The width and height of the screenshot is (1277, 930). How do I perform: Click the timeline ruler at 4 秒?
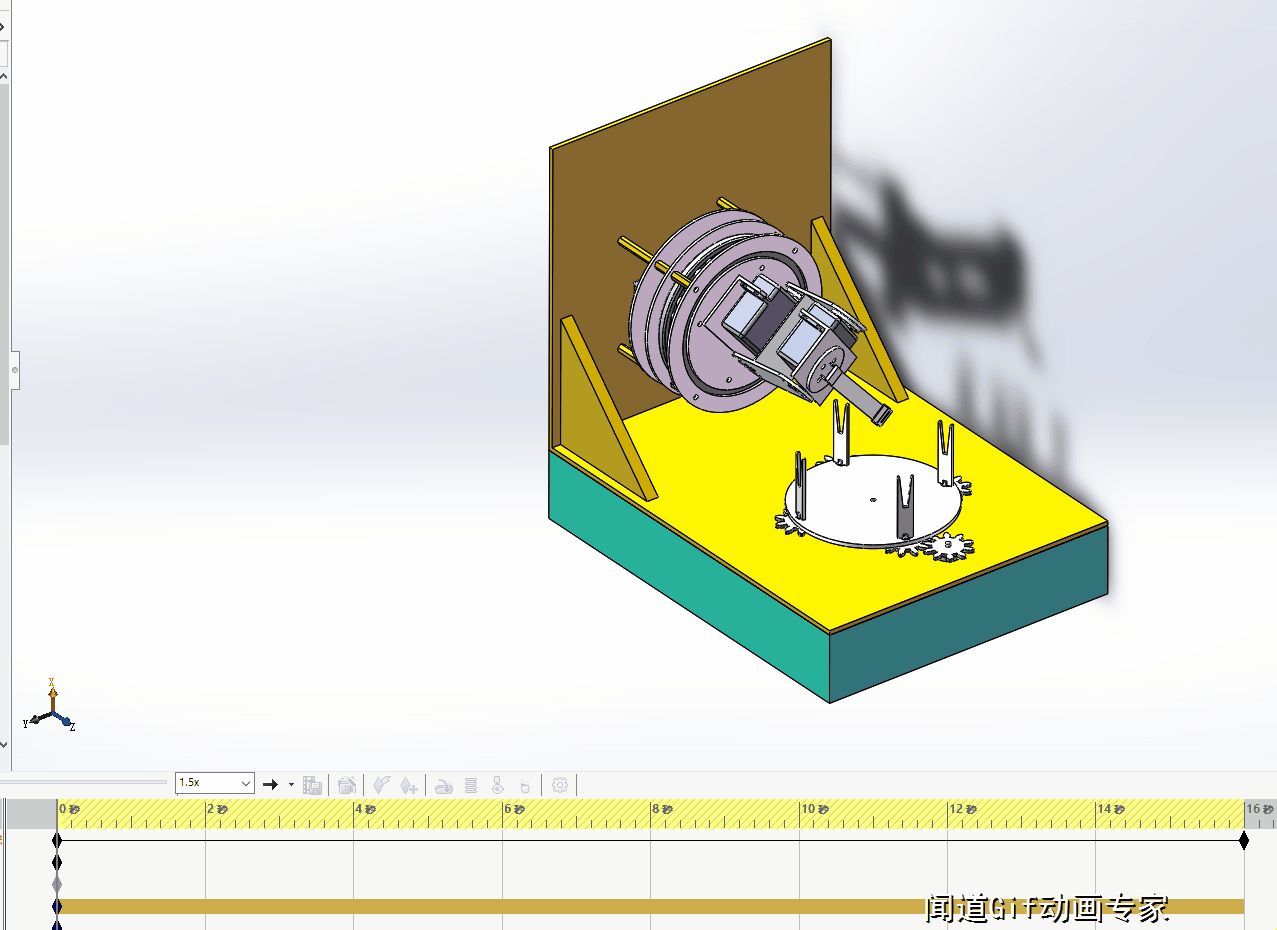(x=364, y=808)
